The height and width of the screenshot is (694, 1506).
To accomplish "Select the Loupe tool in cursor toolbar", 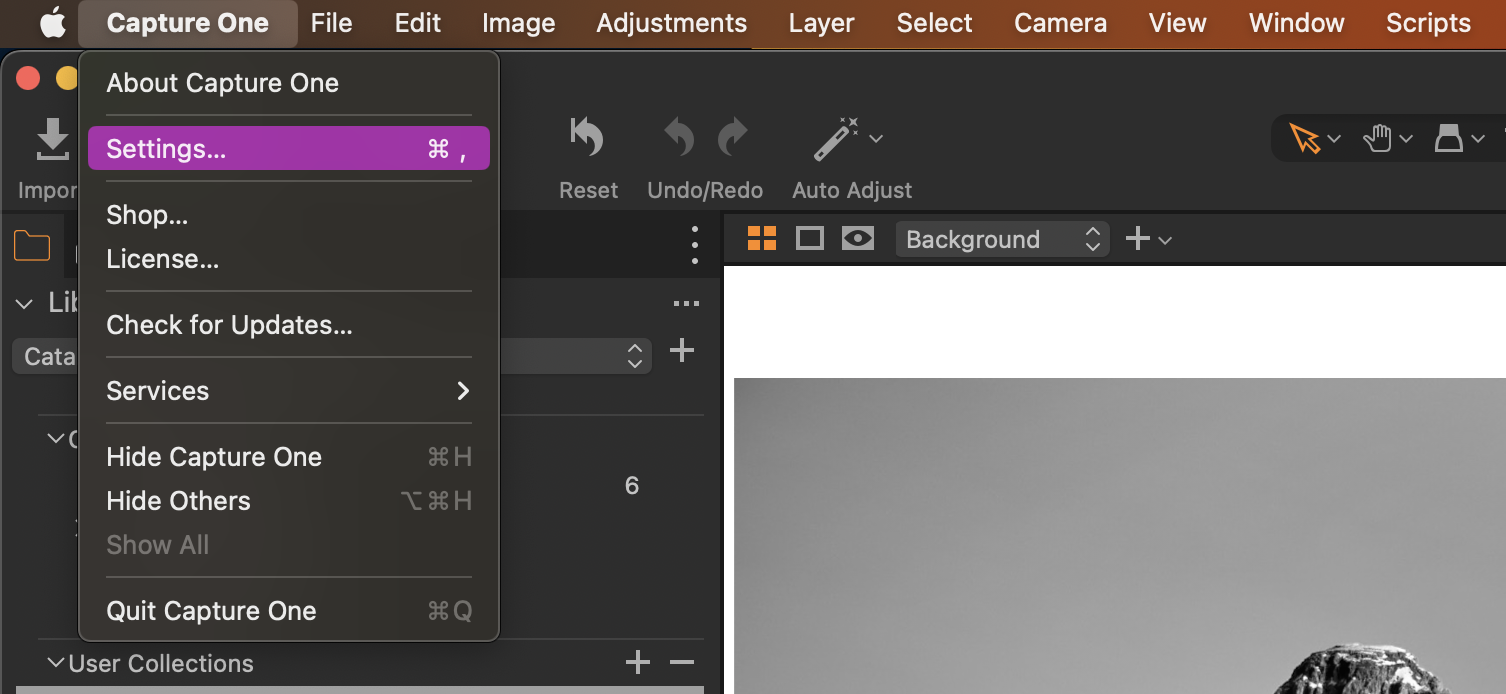I will tap(1449, 139).
